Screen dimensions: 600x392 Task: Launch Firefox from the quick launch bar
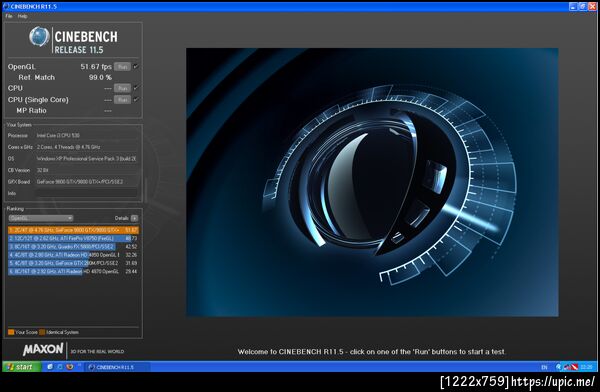[x=70, y=367]
